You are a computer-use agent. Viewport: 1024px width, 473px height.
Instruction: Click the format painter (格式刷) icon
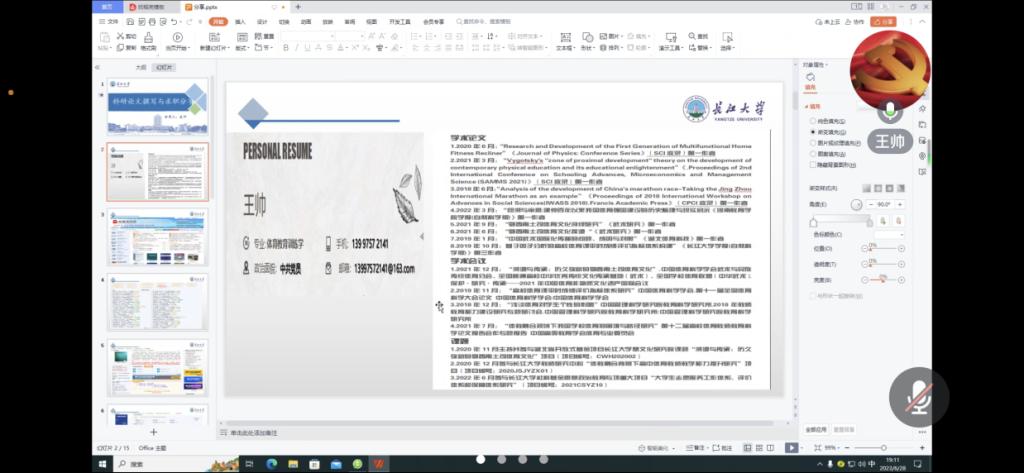pyautogui.click(x=147, y=42)
